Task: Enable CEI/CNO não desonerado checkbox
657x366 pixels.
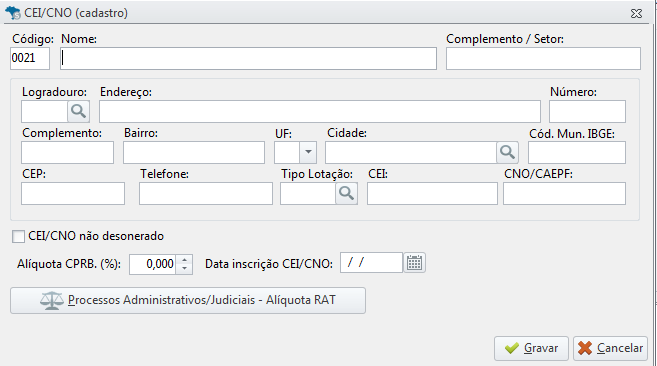Action: click(18, 236)
